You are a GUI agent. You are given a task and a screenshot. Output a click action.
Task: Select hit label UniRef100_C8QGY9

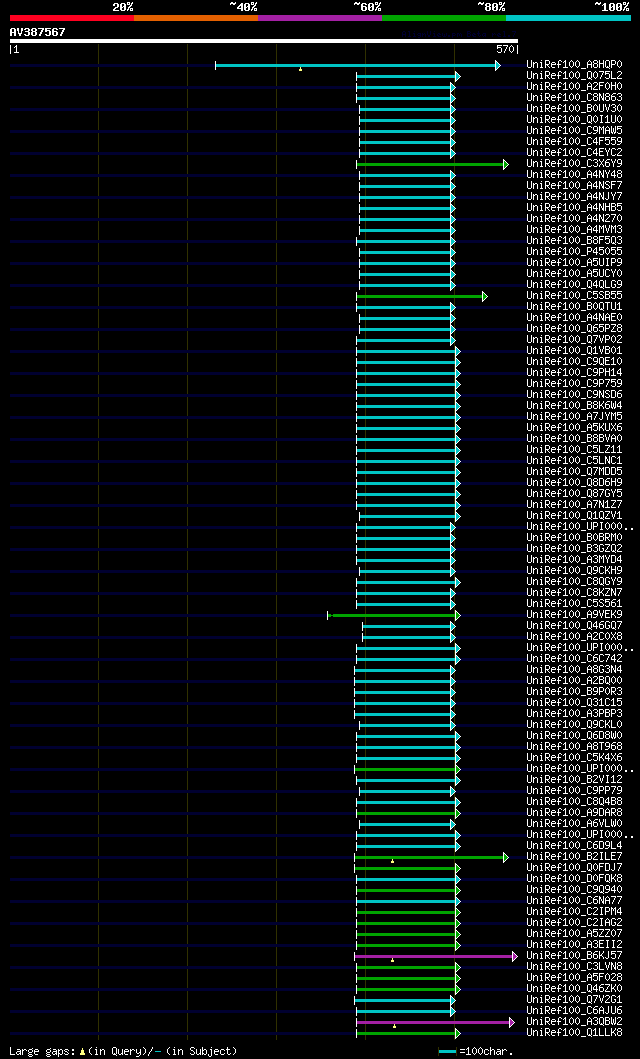[x=575, y=582]
